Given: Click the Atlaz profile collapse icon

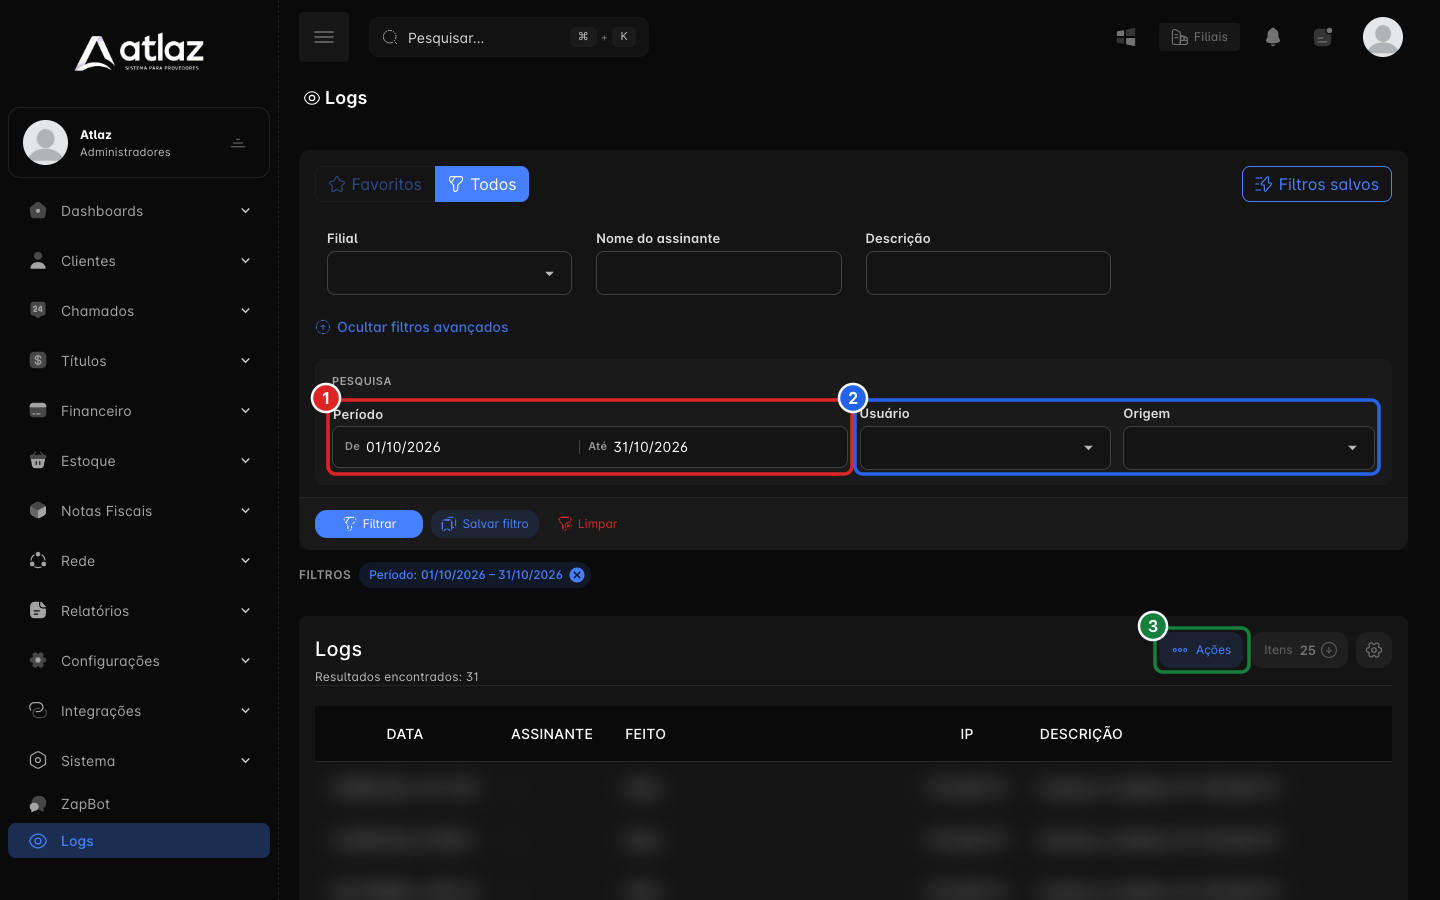Looking at the screenshot, I should [238, 143].
